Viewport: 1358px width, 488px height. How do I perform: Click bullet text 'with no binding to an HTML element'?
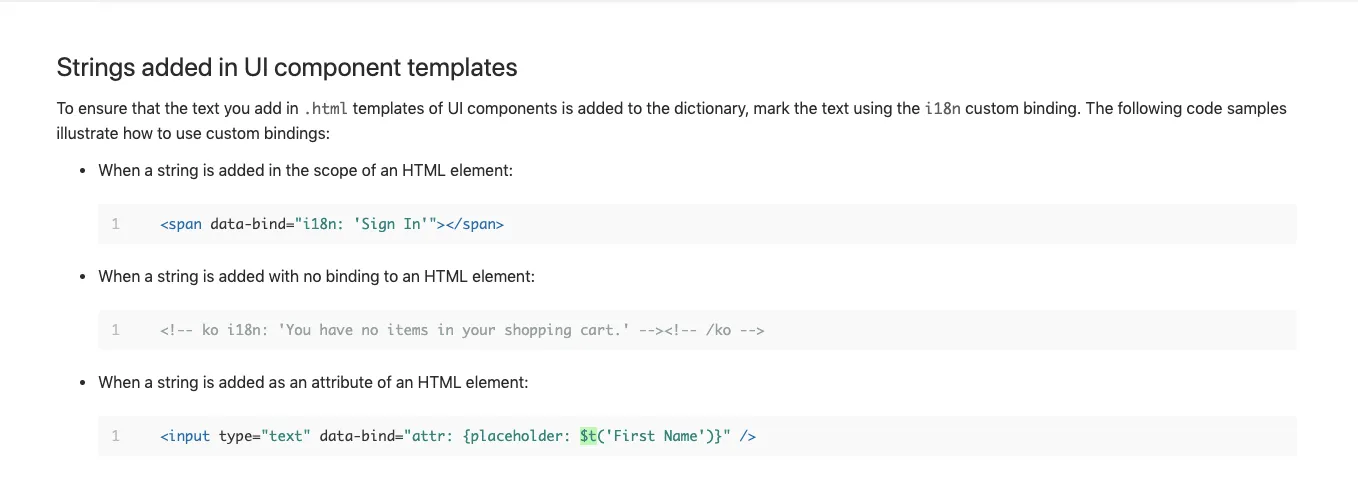click(316, 276)
